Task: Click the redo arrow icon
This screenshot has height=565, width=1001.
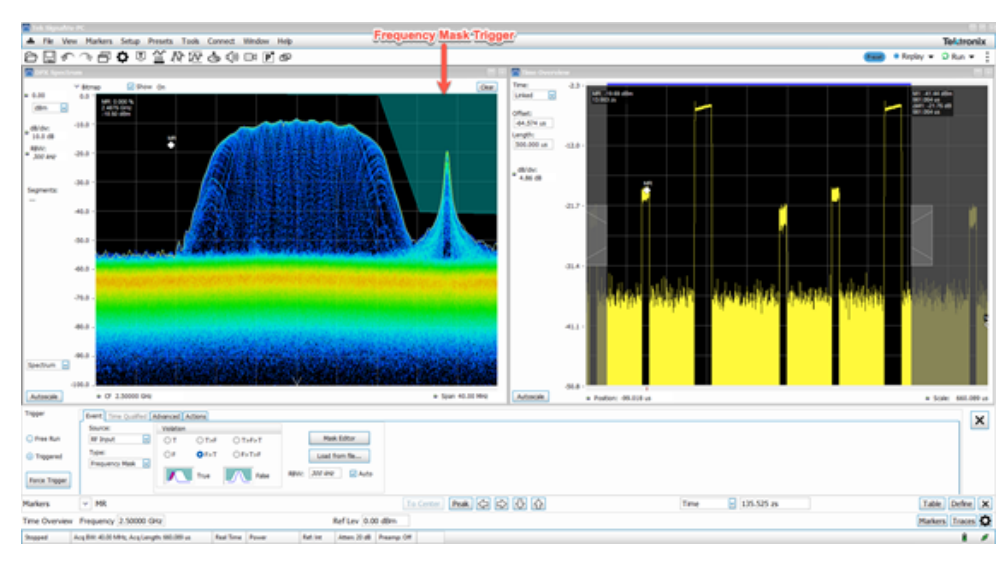Action: pyautogui.click(x=86, y=57)
